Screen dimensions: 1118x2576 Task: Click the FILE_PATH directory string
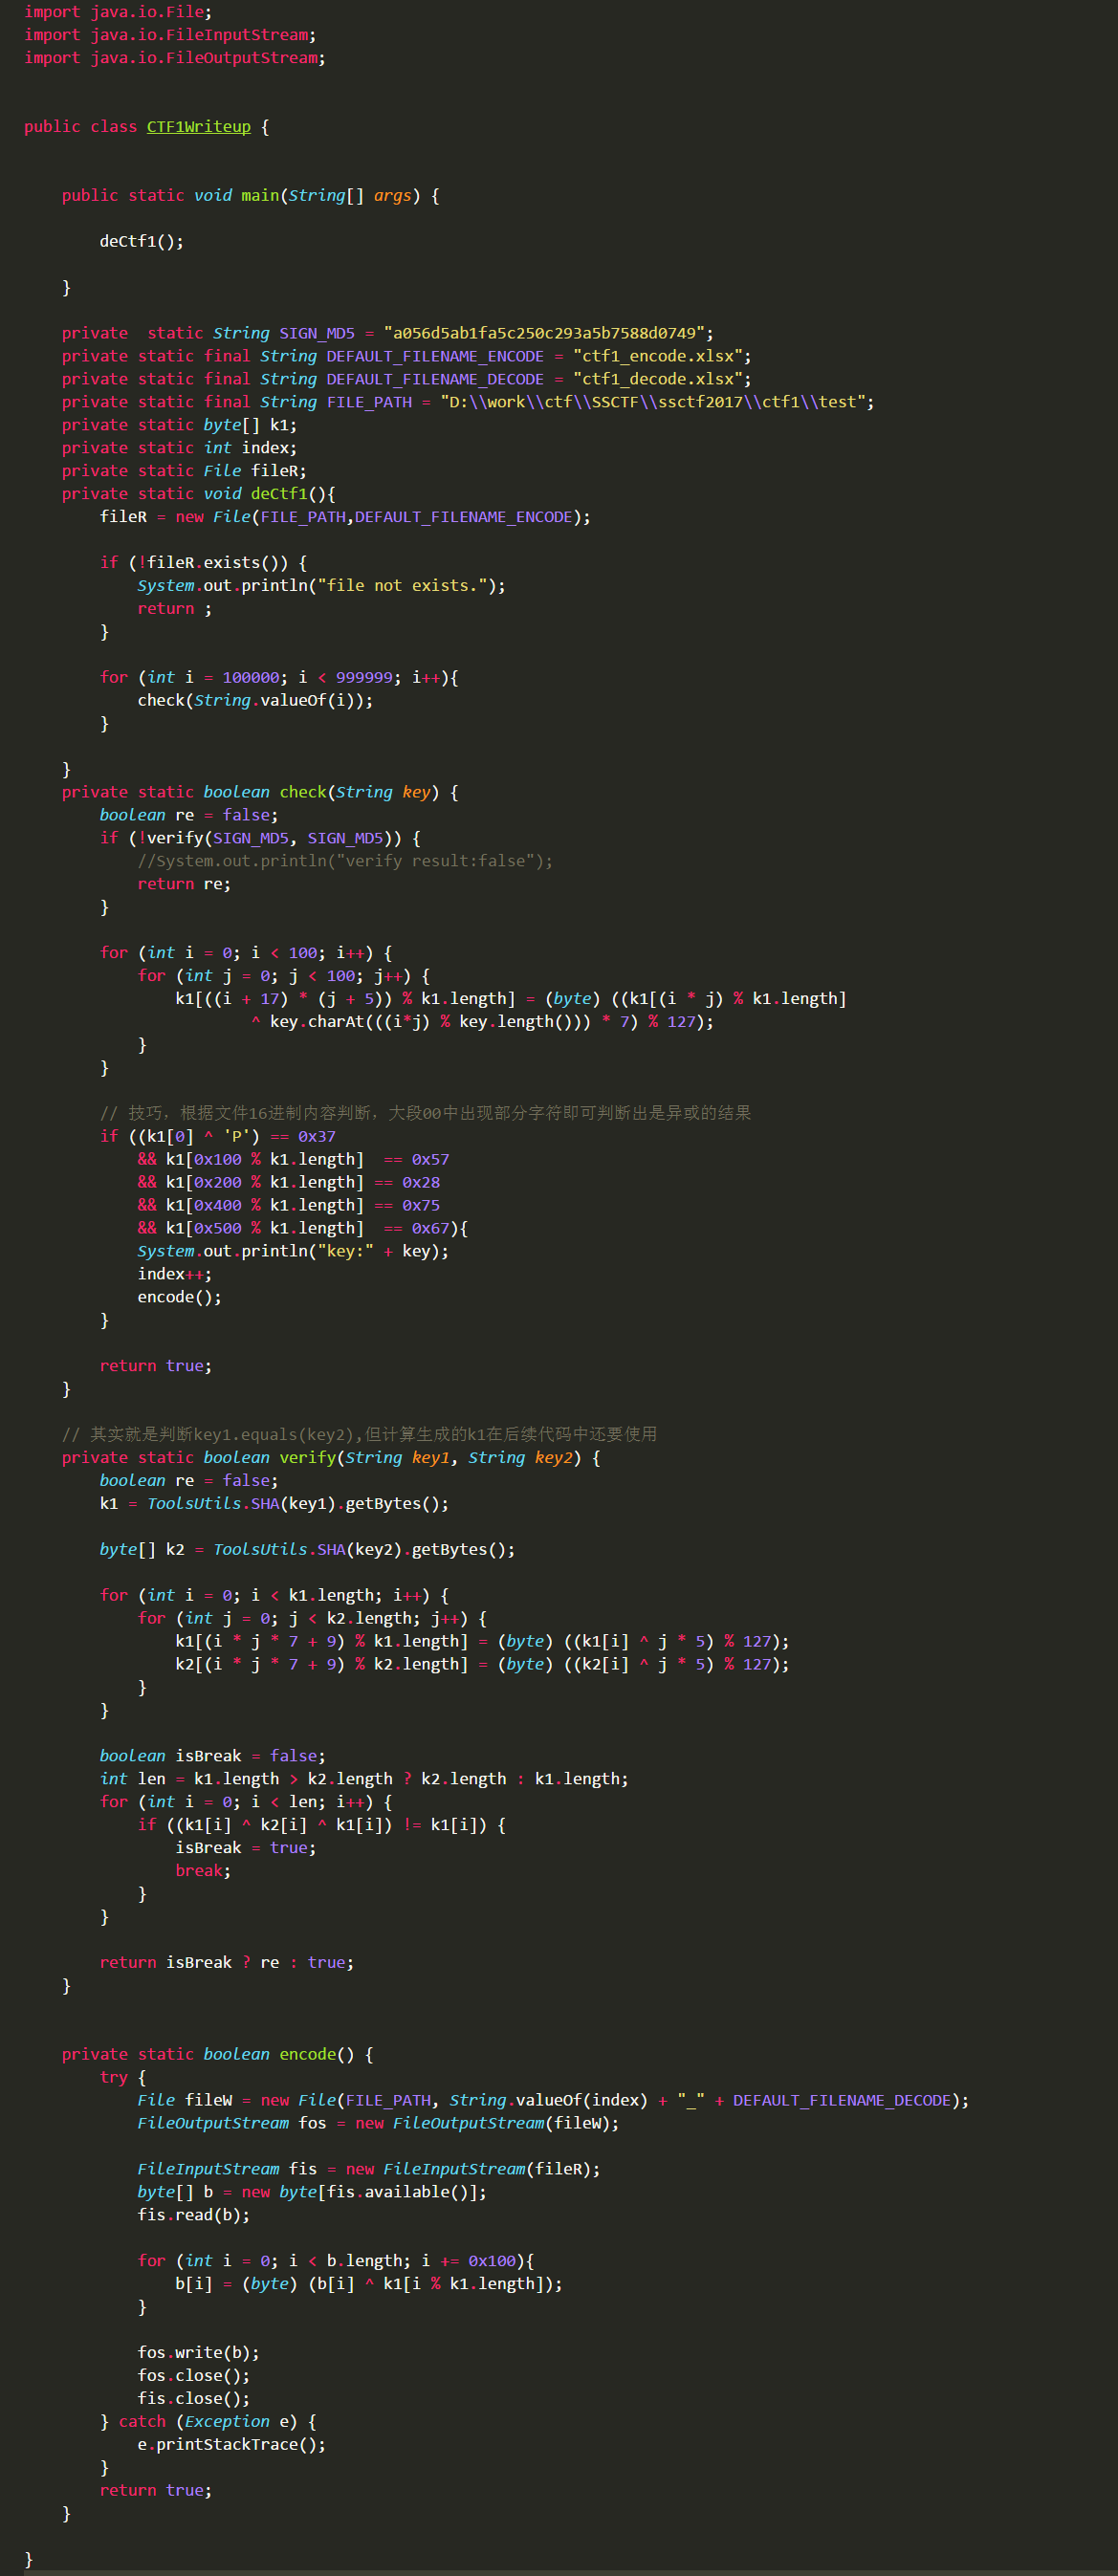pos(652,402)
